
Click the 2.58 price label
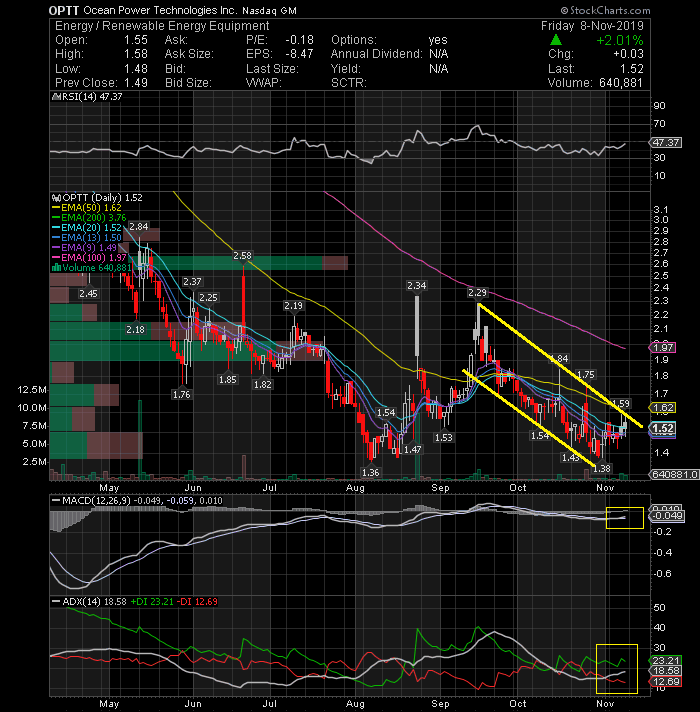coord(242,256)
